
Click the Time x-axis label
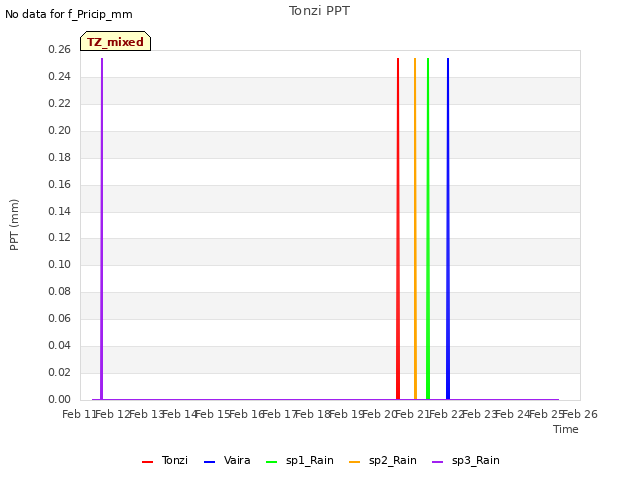pos(566,429)
